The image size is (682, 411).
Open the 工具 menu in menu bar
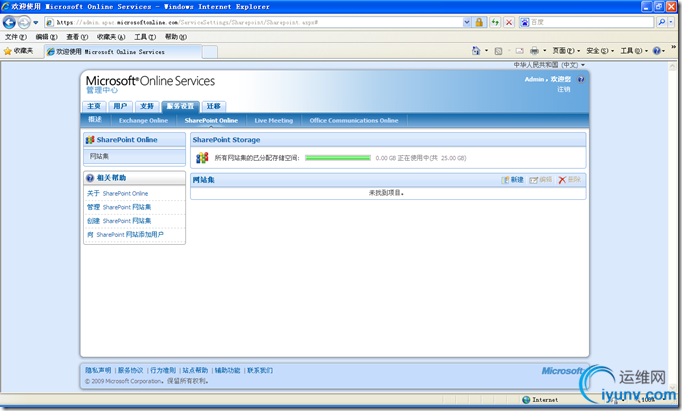pos(145,37)
